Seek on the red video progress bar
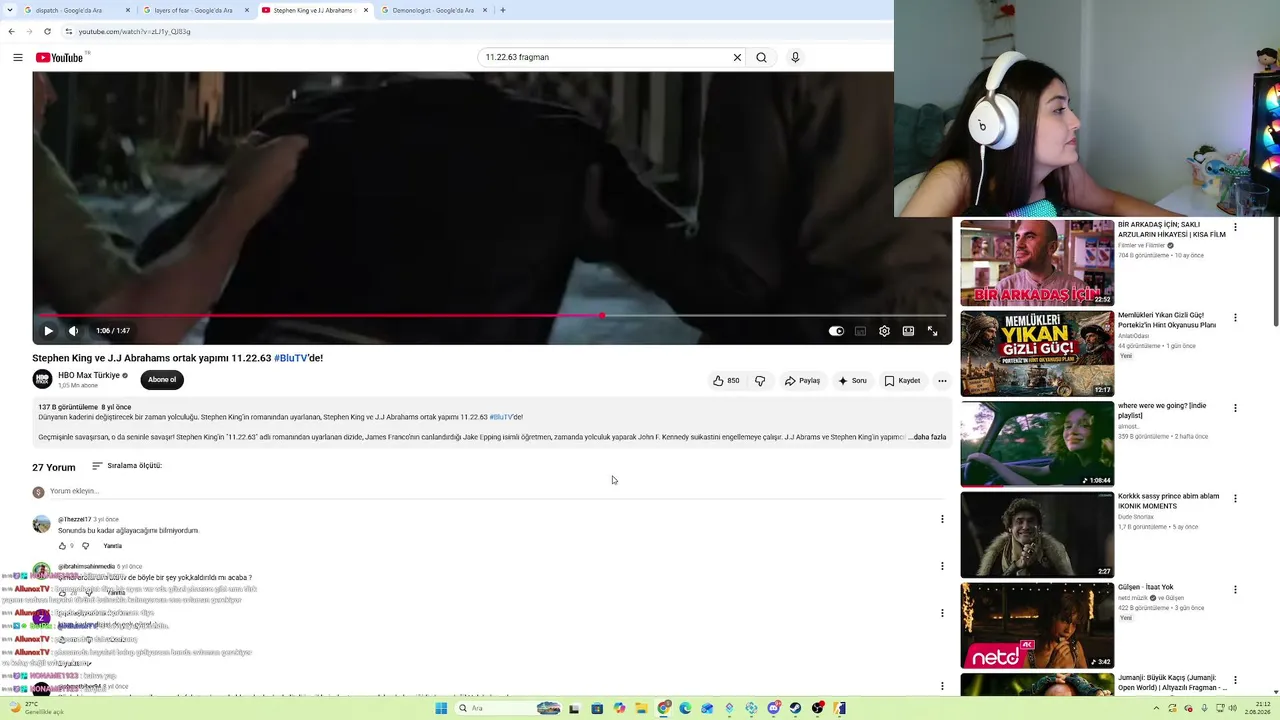The width and height of the screenshot is (1280, 720). tap(492, 315)
